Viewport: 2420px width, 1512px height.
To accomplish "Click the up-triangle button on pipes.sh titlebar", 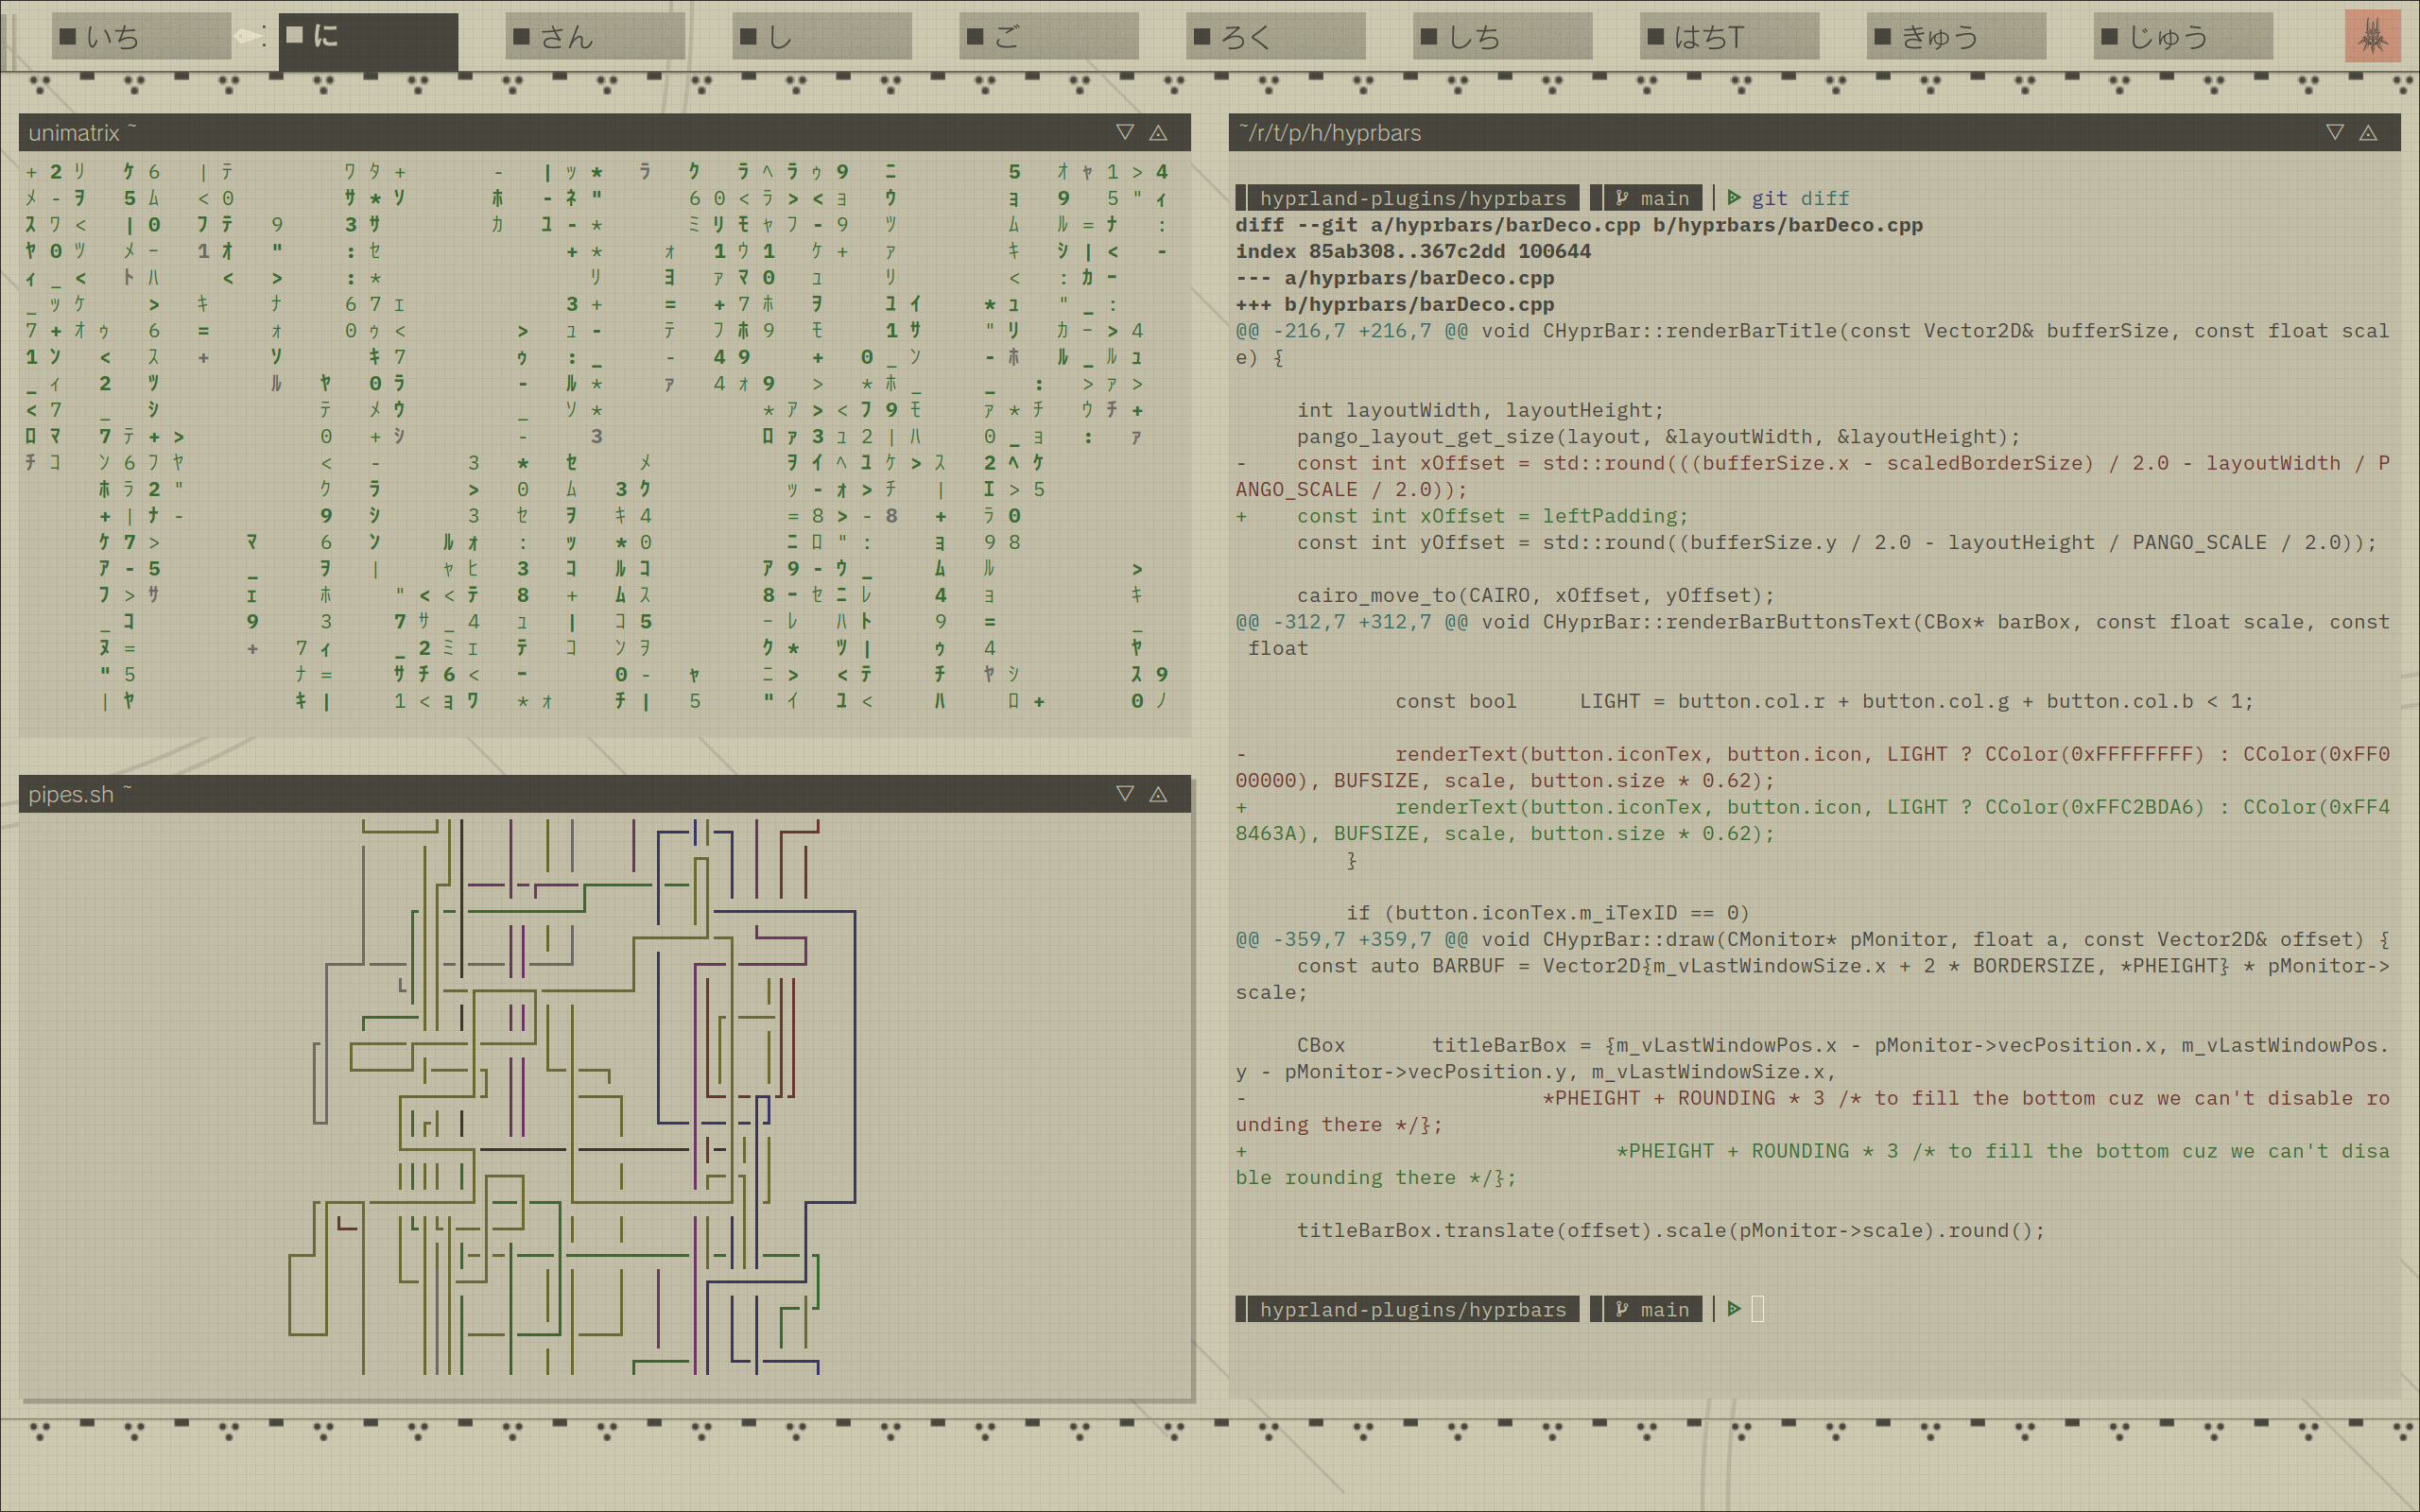I will (x=1158, y=793).
